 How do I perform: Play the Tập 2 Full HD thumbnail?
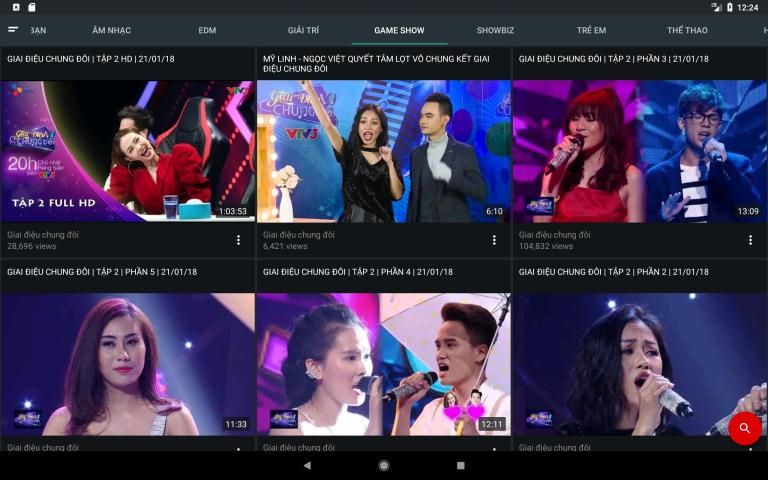(x=128, y=151)
